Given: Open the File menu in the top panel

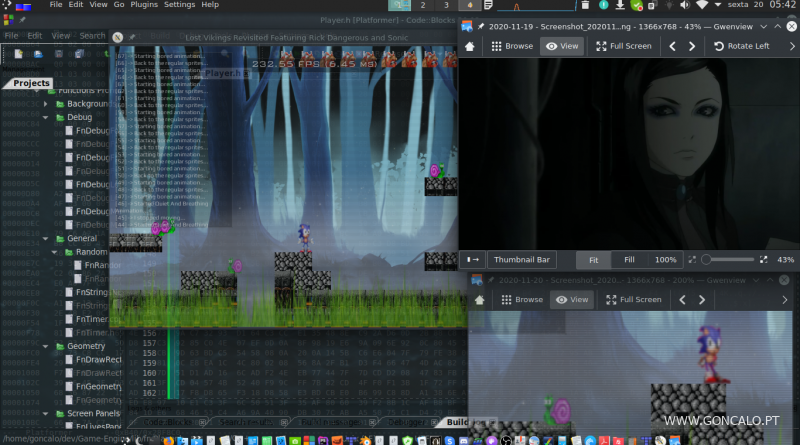Looking at the screenshot, I should (56, 5).
